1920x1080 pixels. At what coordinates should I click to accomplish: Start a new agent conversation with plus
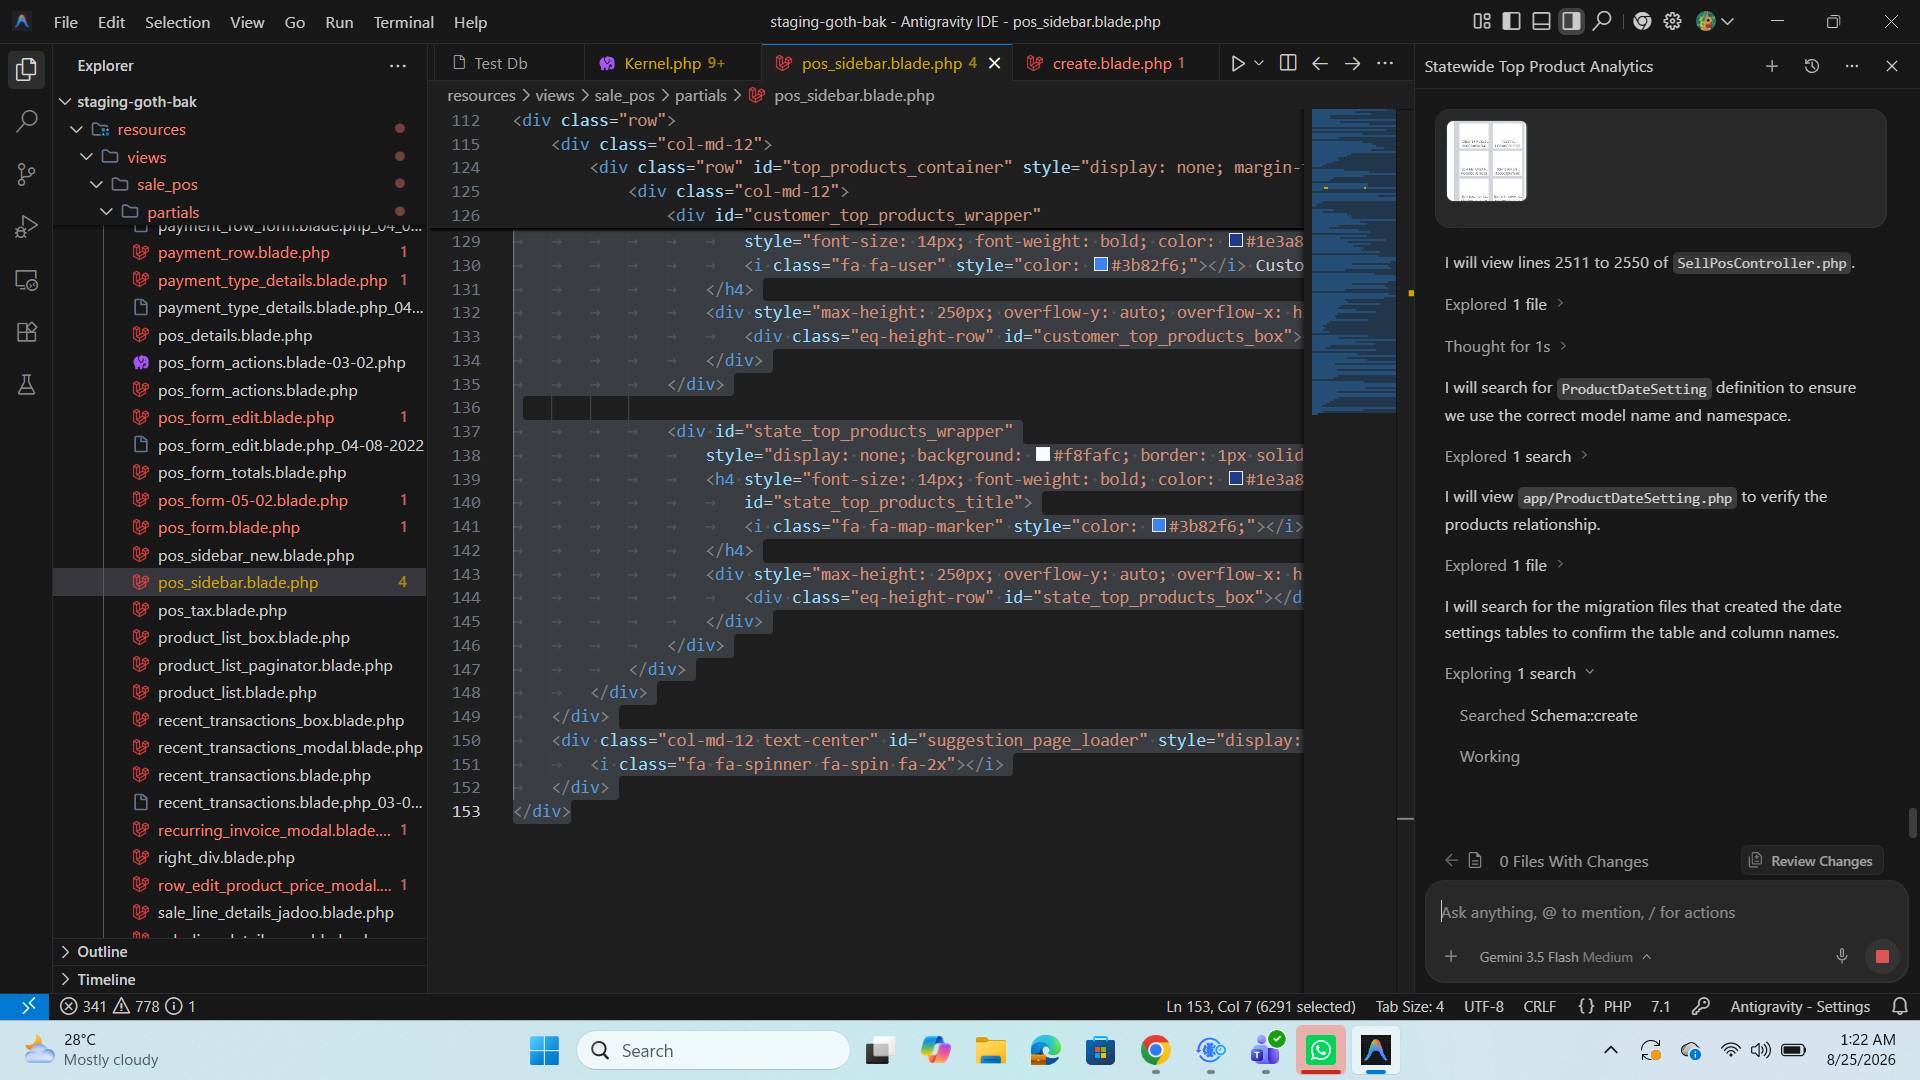[1771, 66]
